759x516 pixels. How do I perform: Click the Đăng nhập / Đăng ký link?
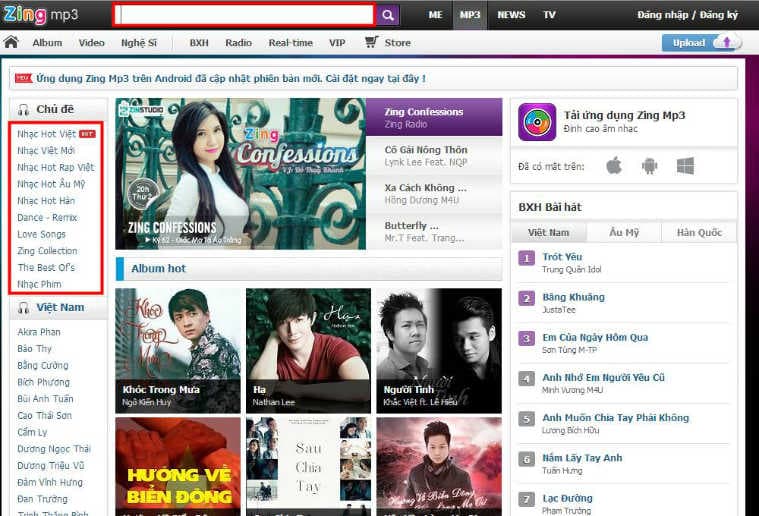tap(685, 15)
